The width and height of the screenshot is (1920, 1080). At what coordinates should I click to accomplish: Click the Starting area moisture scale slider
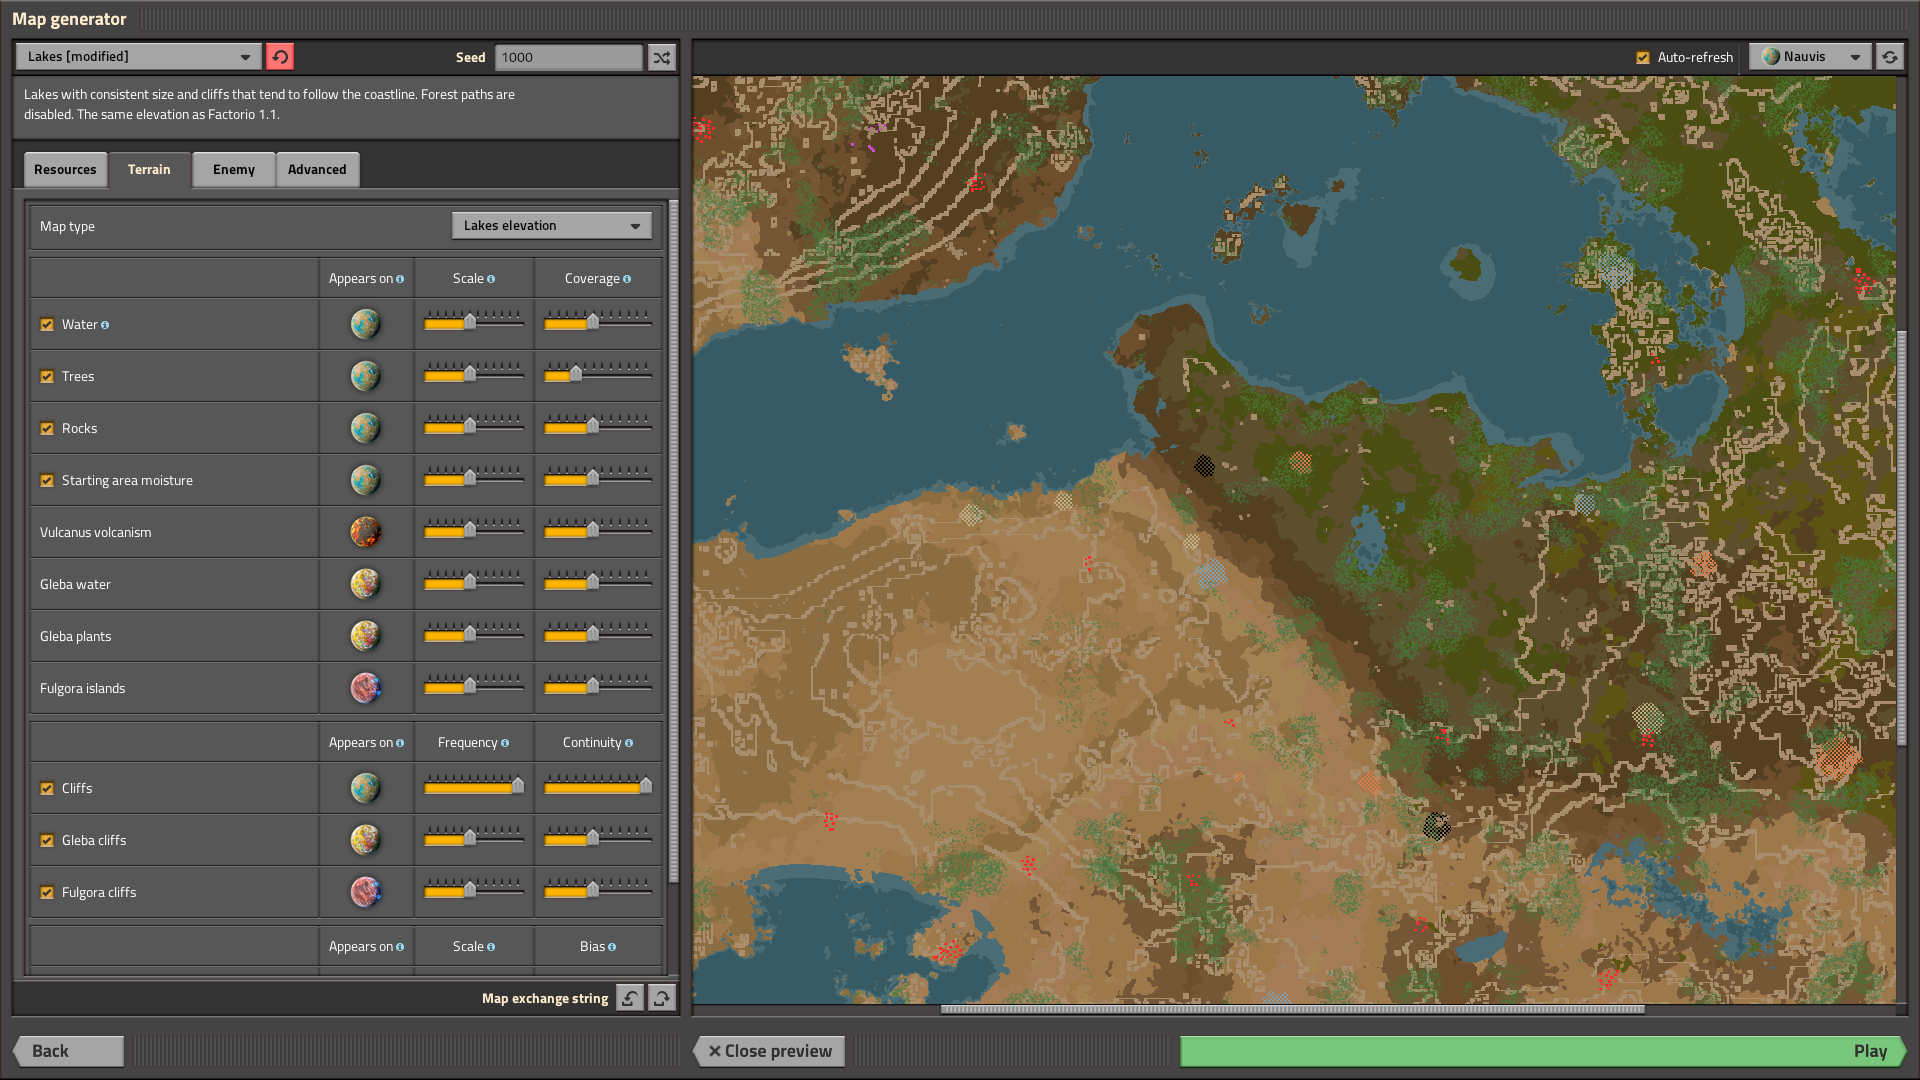[x=474, y=478]
